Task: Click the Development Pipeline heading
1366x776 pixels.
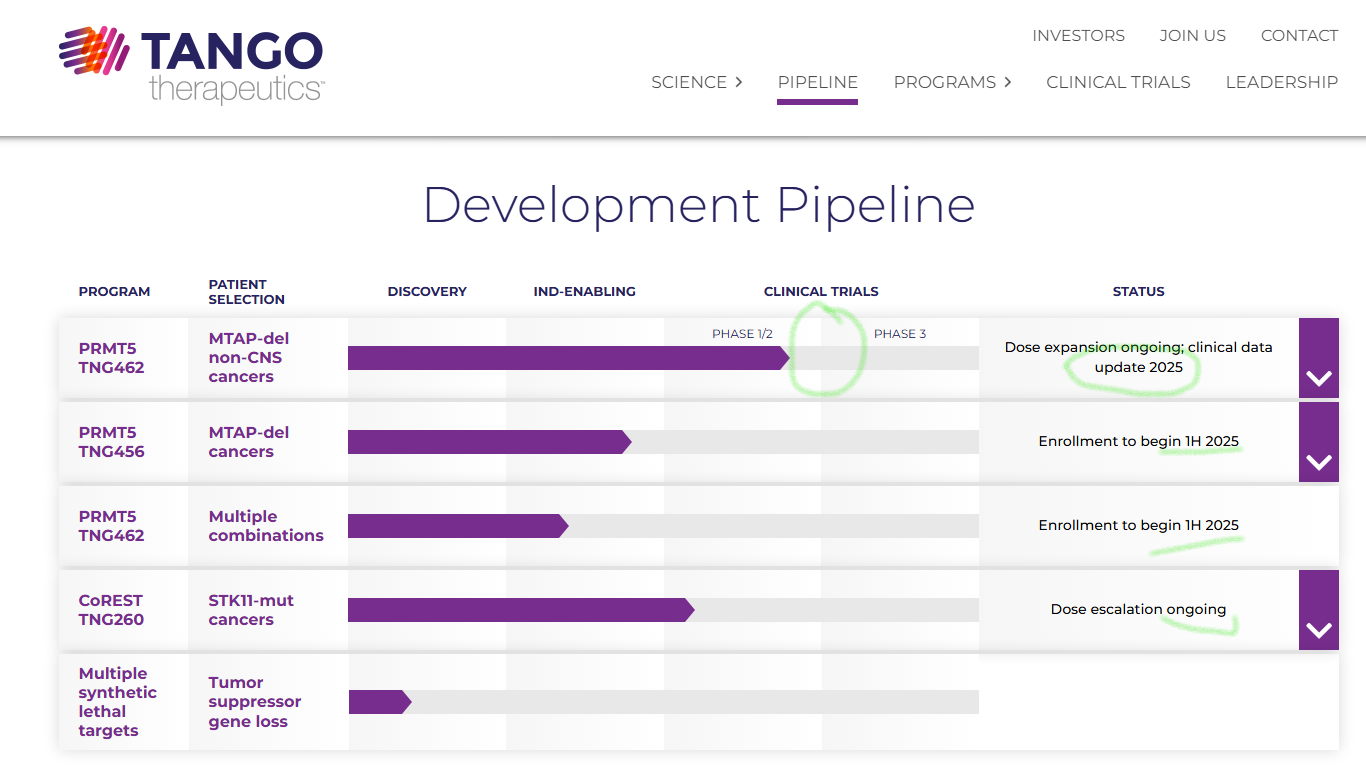Action: pos(699,204)
